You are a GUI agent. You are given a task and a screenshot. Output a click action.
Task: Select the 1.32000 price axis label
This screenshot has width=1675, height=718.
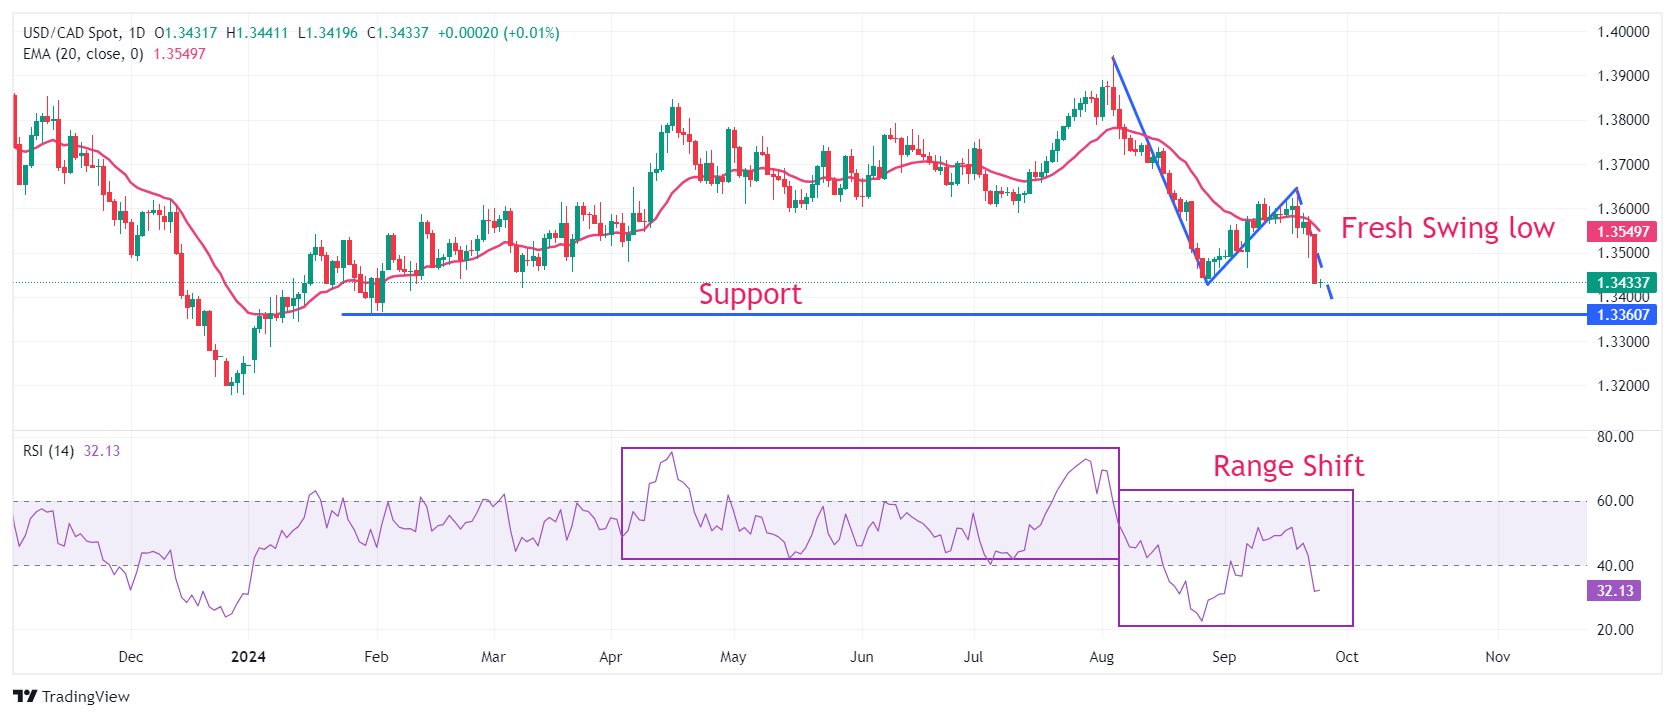coord(1622,386)
